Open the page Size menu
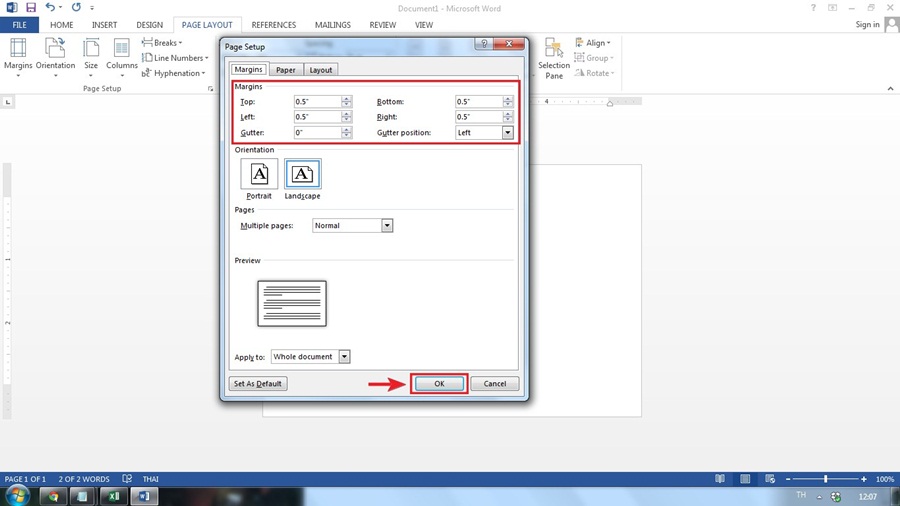Screen dimensions: 900x506 point(91,57)
